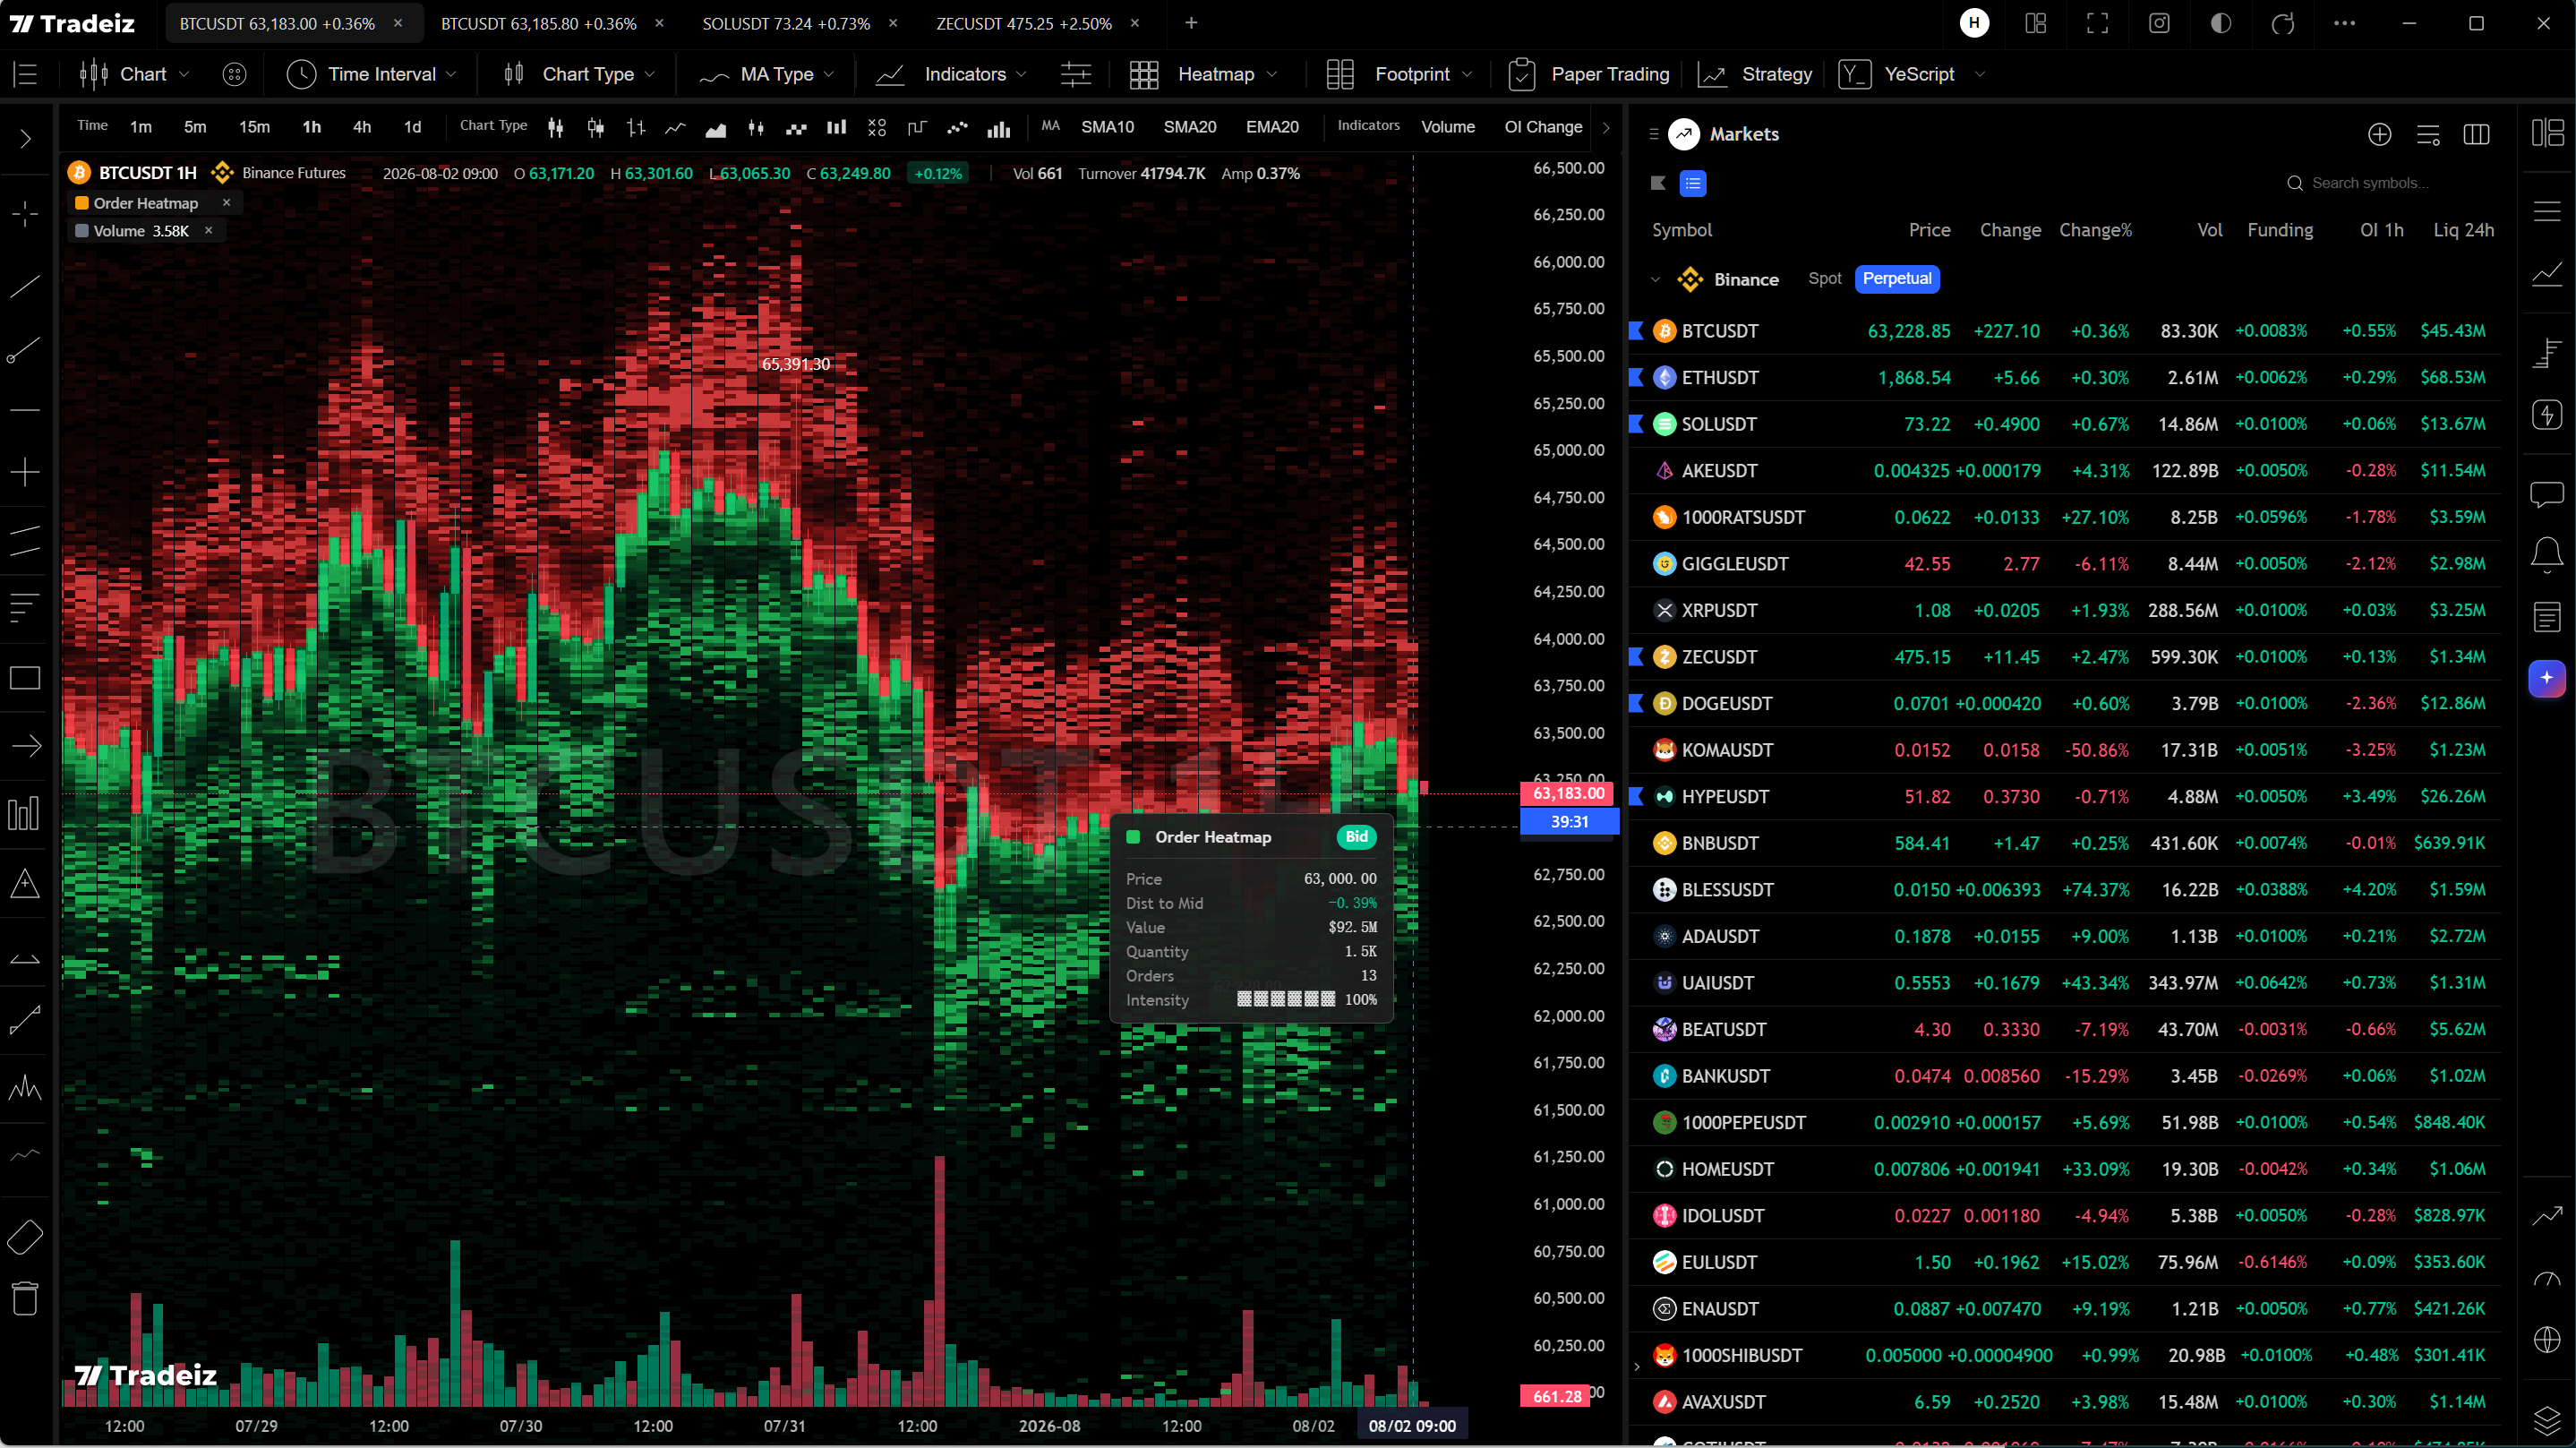2576x1448 pixels.
Task: Collapse the Binance exchange group
Action: [1655, 280]
